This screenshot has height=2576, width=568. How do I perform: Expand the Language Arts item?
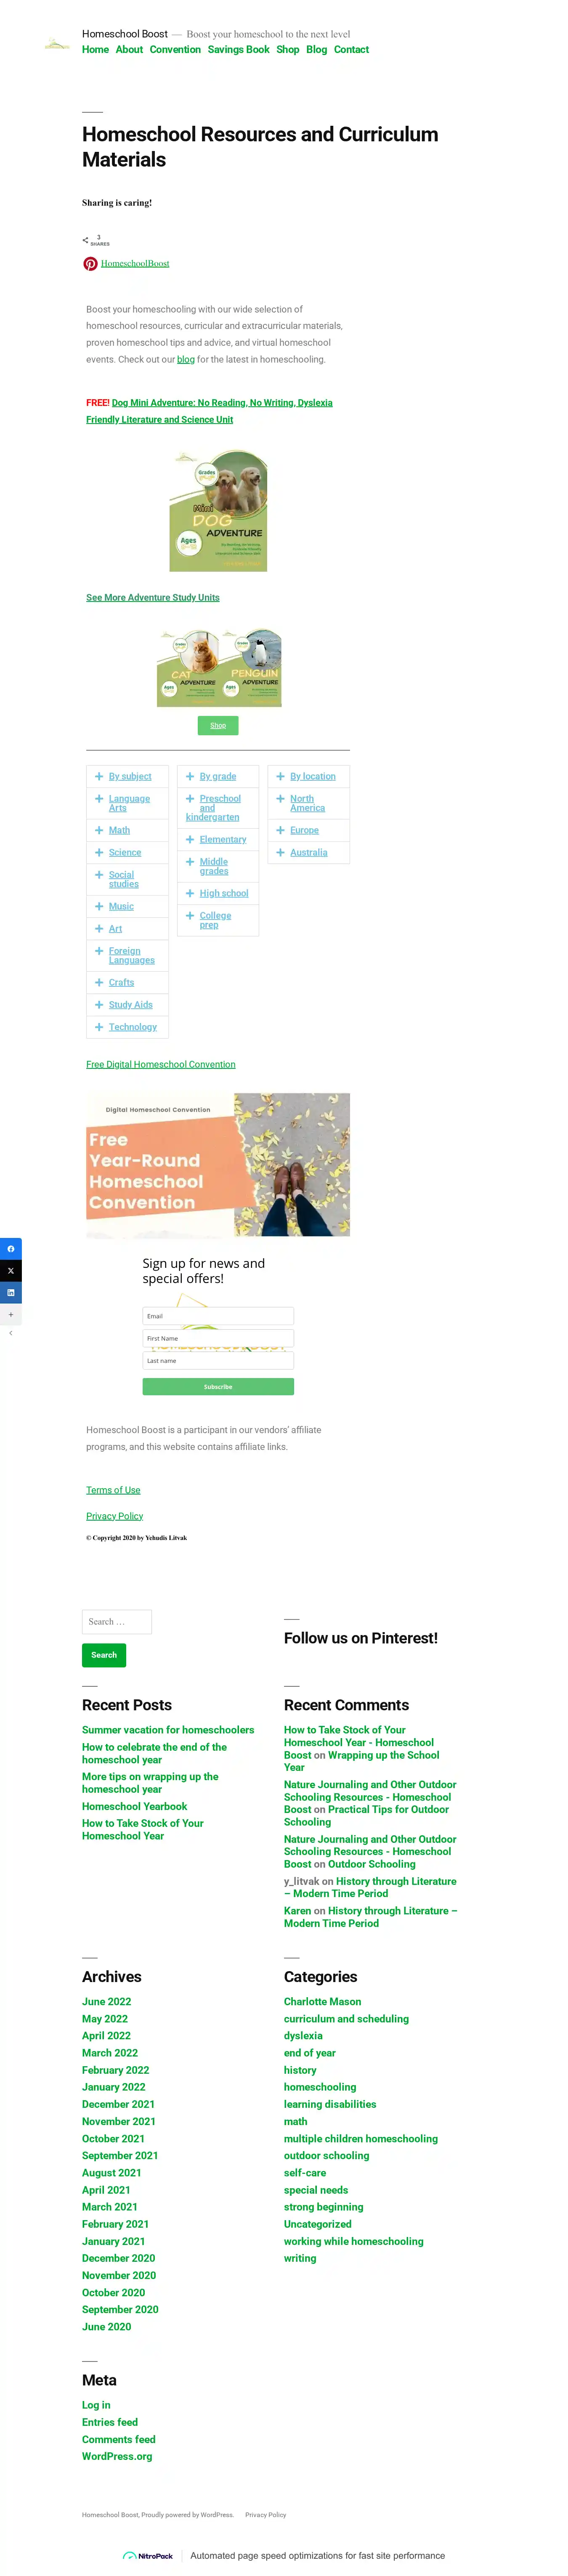tap(127, 803)
